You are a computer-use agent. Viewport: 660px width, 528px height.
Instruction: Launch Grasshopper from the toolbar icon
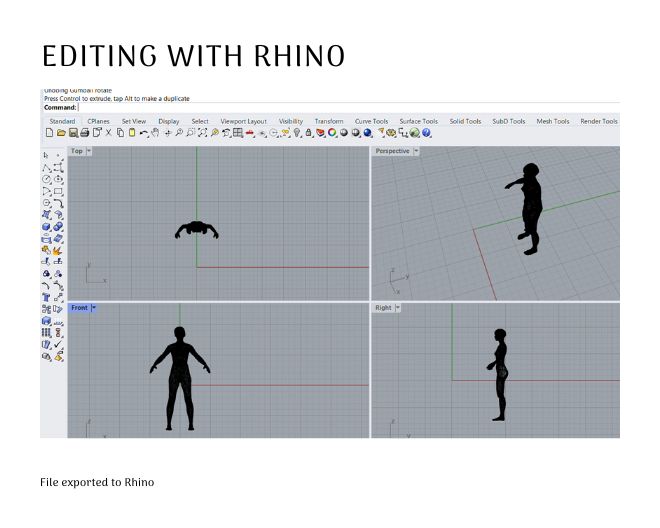tap(415, 133)
